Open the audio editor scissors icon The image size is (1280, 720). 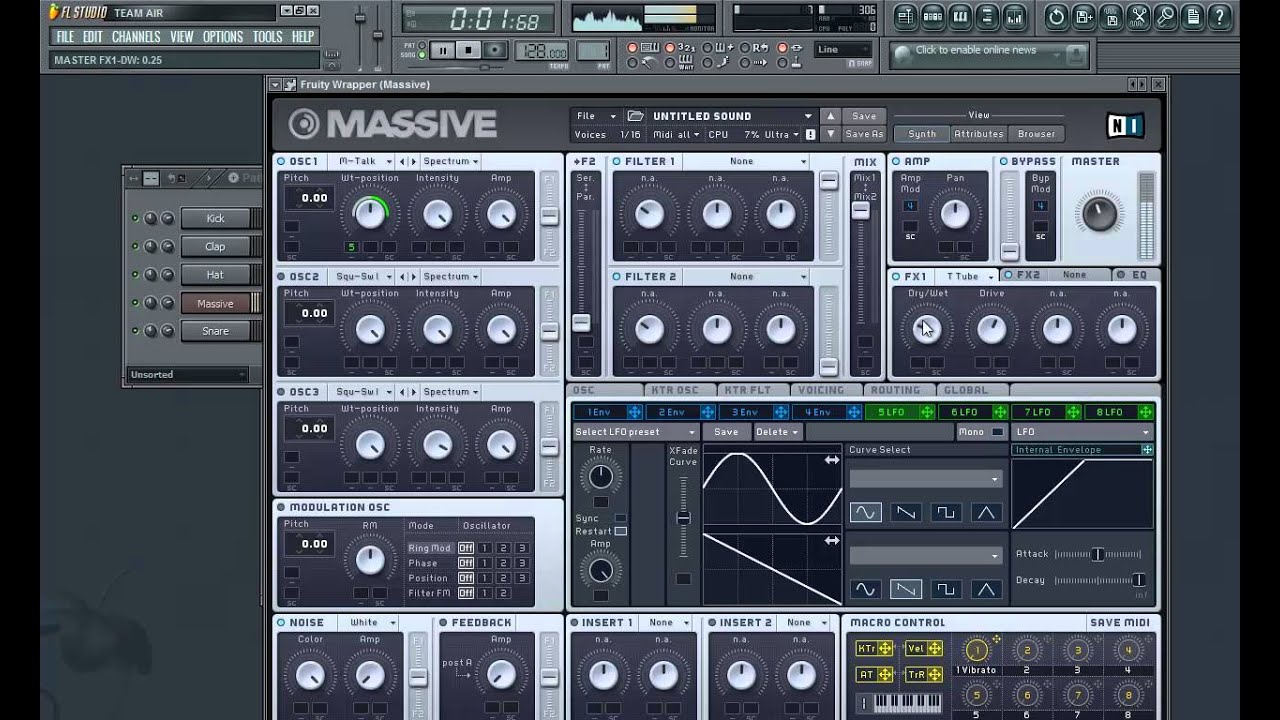pyautogui.click(x=1139, y=16)
